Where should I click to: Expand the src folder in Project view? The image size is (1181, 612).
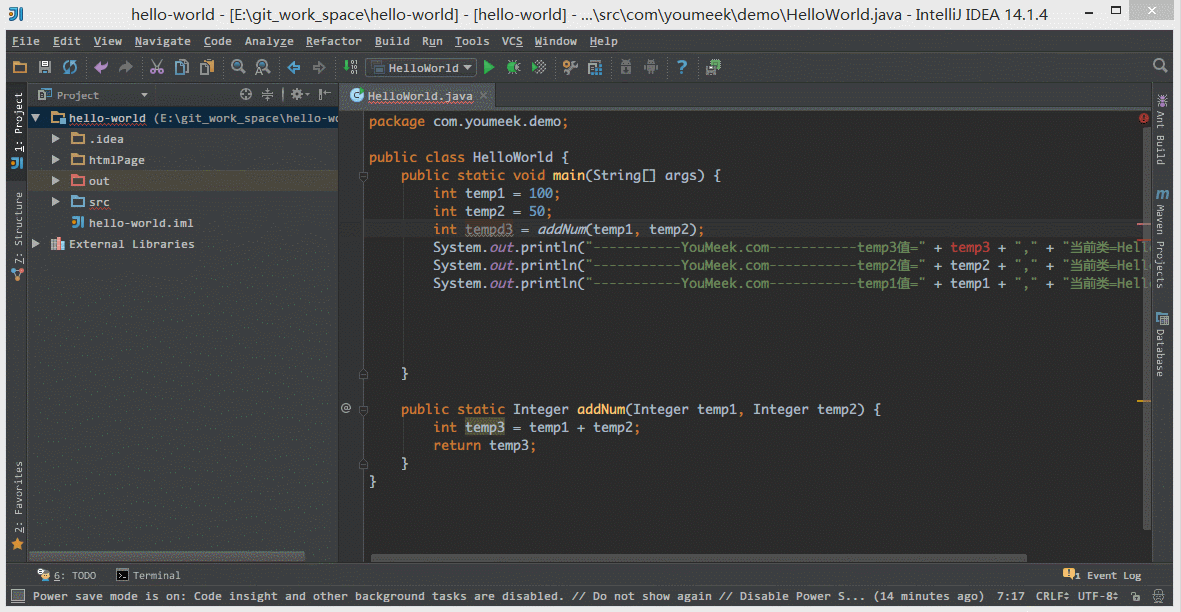click(x=56, y=201)
